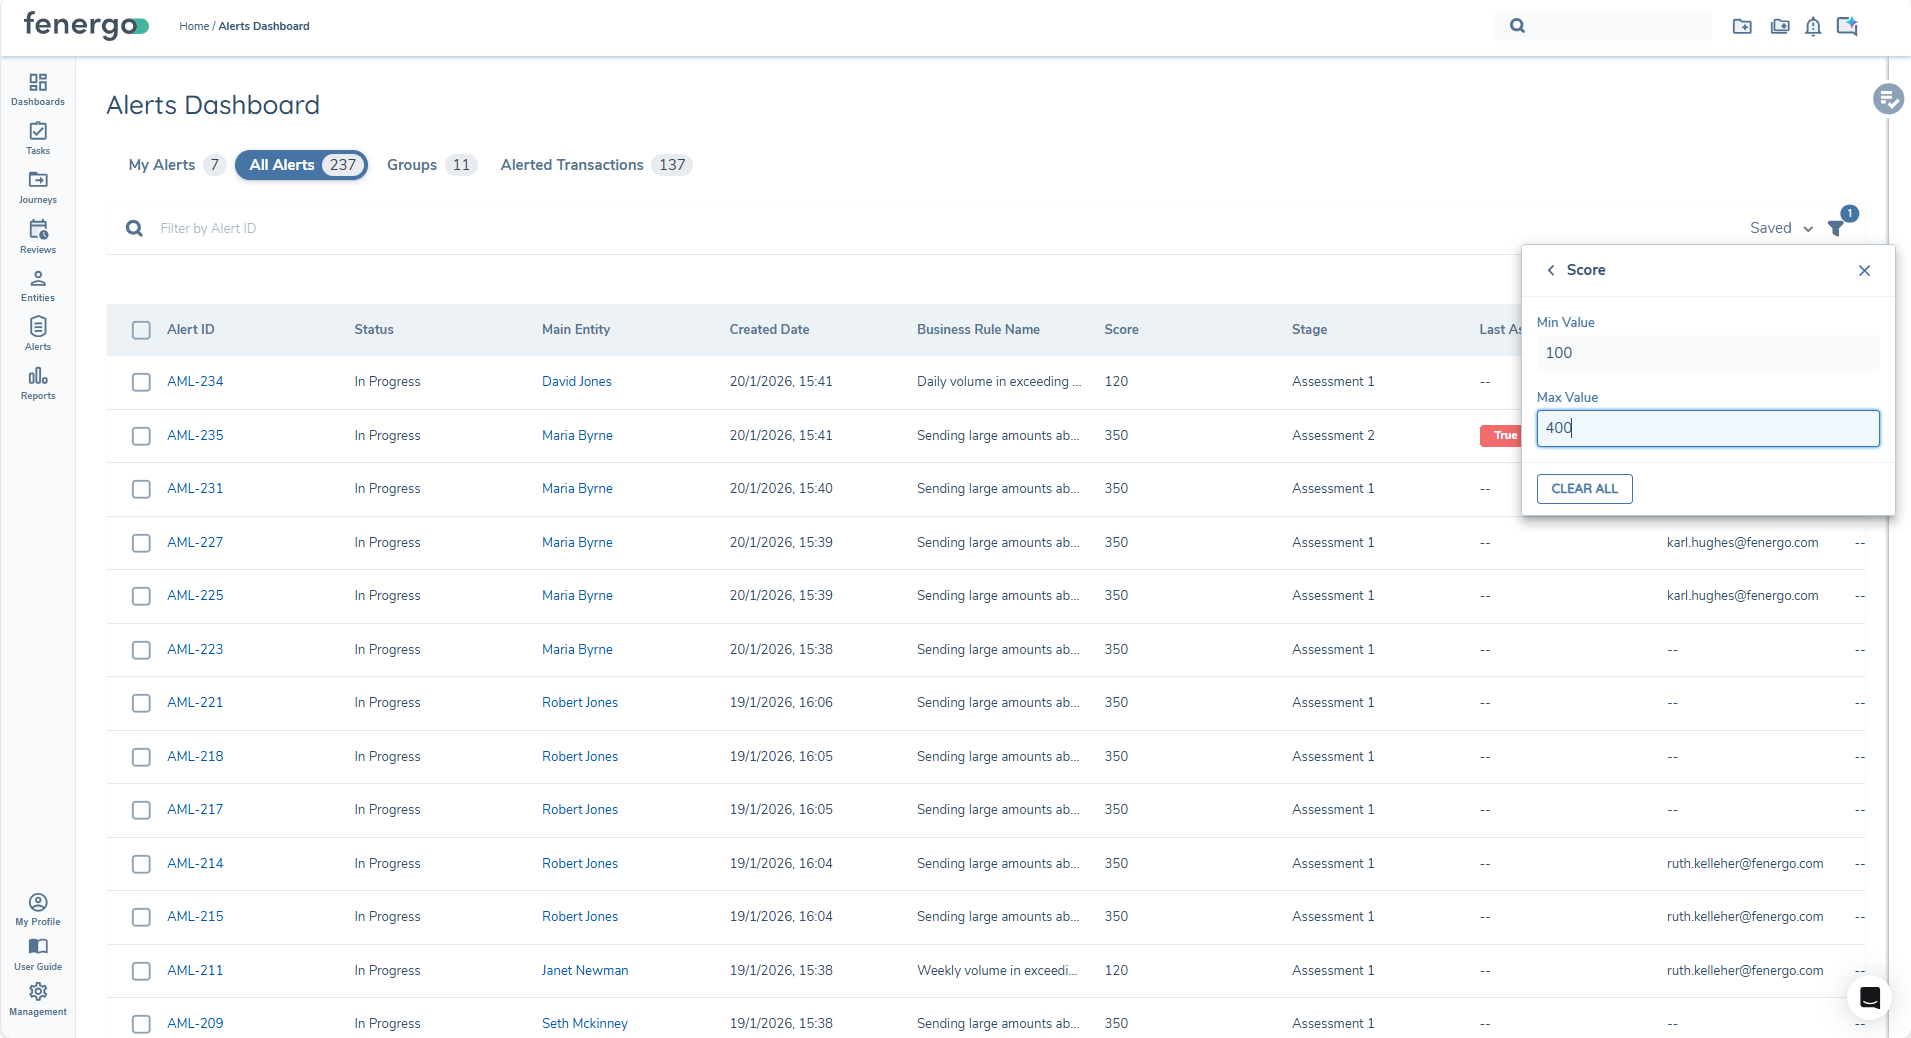
Task: Open the Alerted Transactions tab
Action: (x=571, y=165)
